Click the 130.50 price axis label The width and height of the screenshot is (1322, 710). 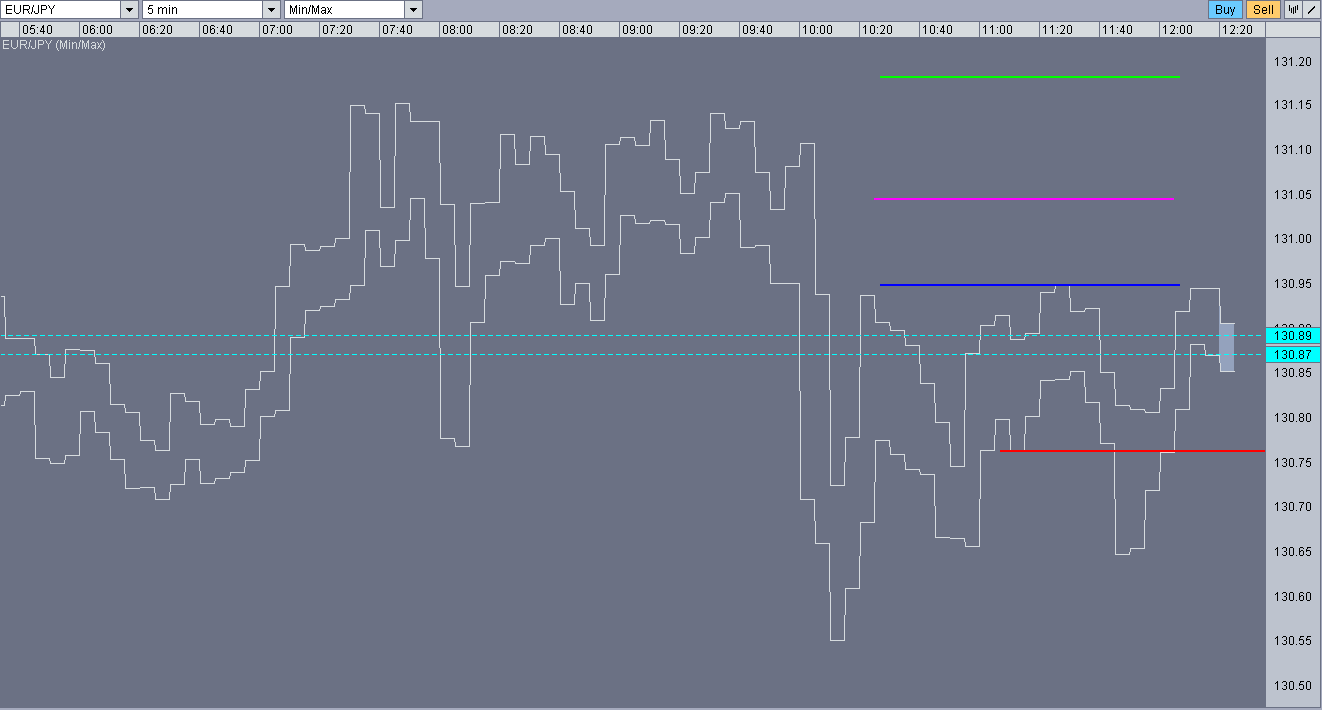coord(1293,685)
